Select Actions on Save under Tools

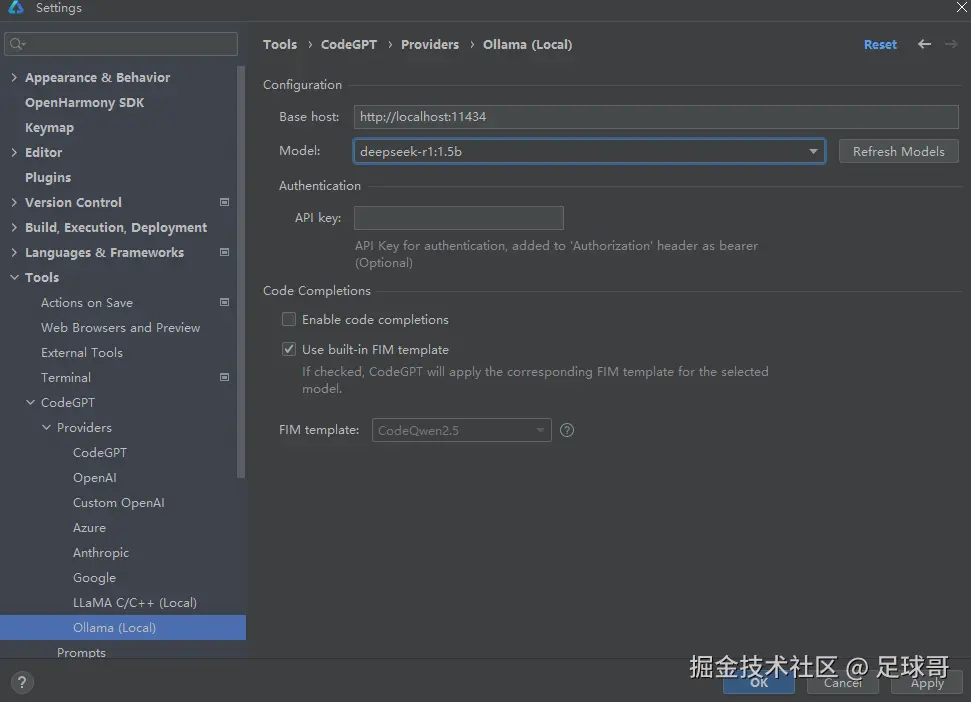87,303
